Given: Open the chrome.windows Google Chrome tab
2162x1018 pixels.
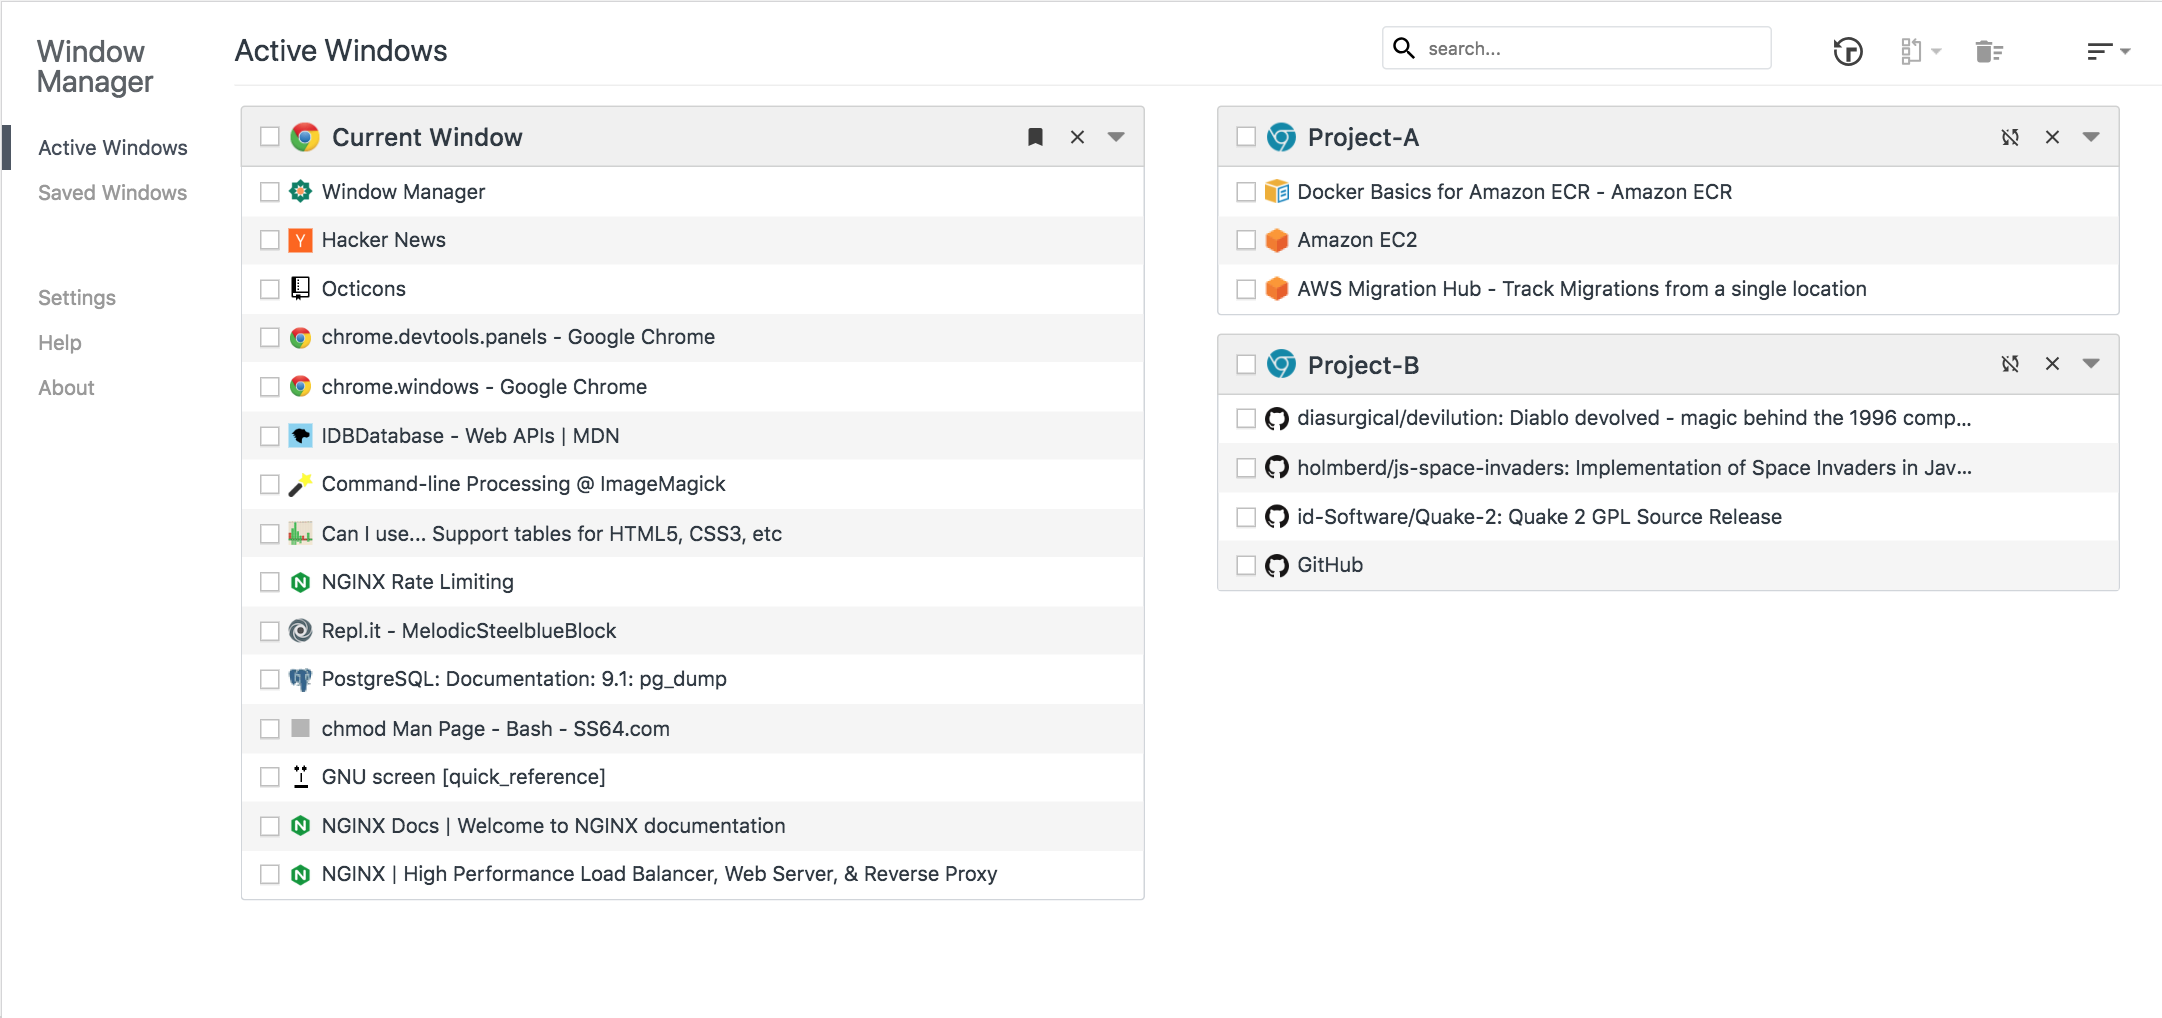Looking at the screenshot, I should pyautogui.click(x=692, y=387).
